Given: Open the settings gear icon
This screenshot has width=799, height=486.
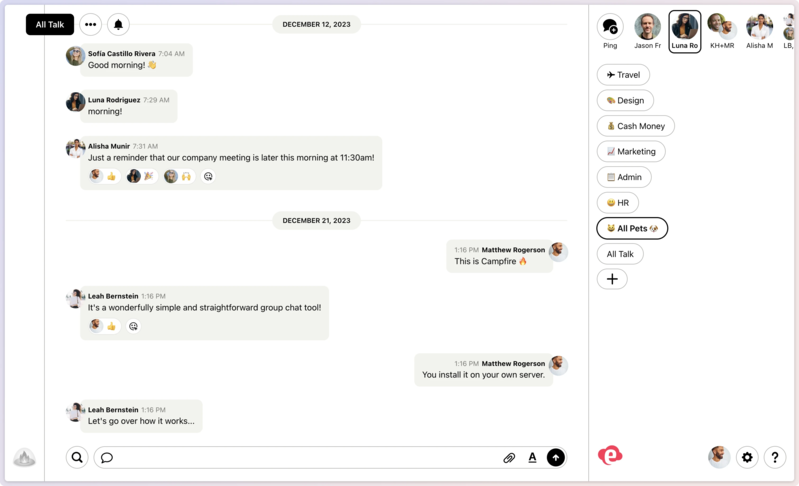Looking at the screenshot, I should click(747, 457).
